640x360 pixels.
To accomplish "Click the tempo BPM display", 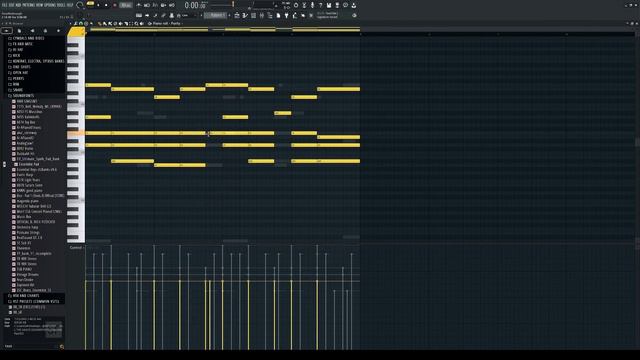I will click(x=126, y=5).
